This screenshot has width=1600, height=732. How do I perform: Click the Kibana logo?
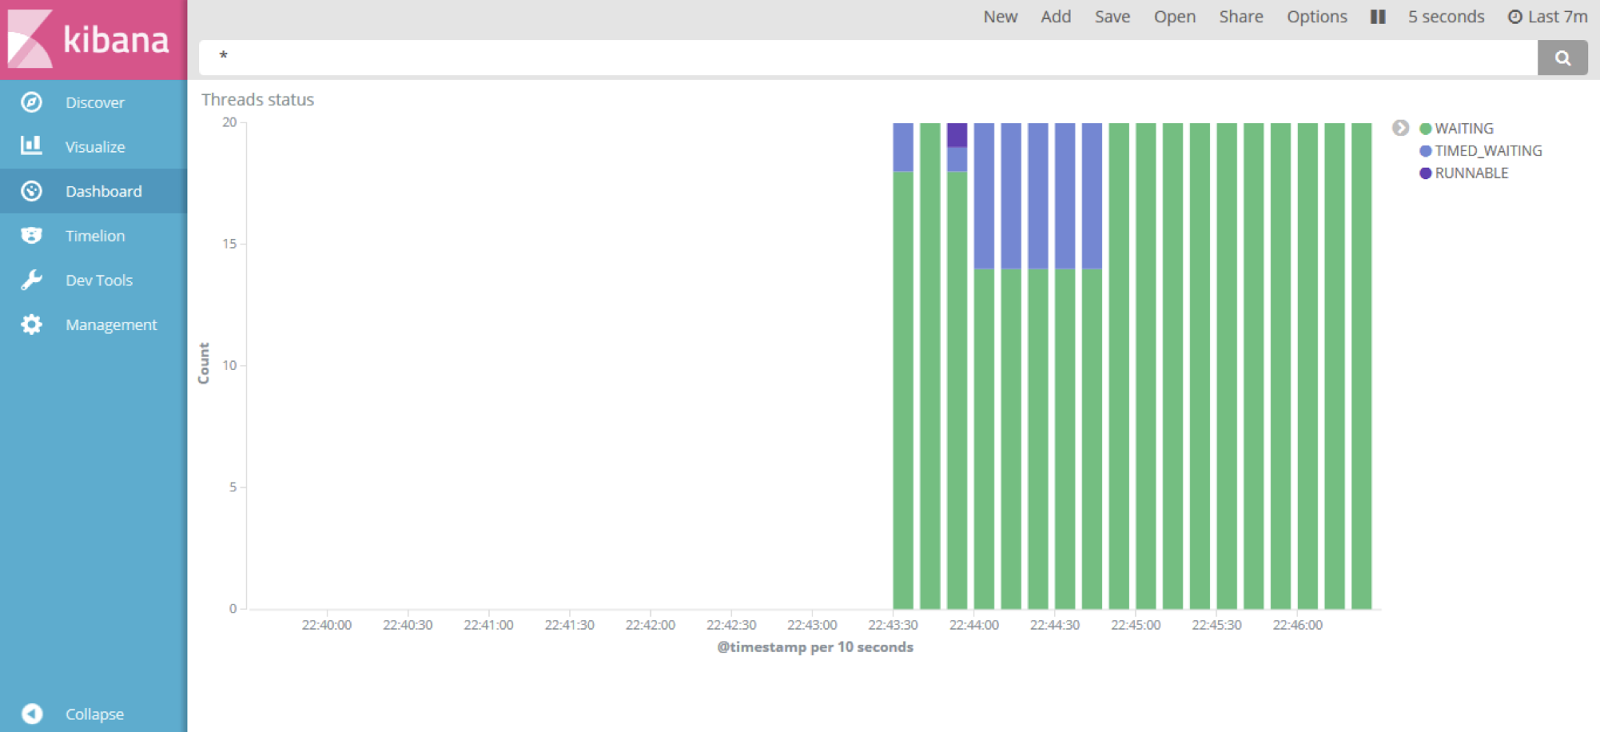[90, 40]
